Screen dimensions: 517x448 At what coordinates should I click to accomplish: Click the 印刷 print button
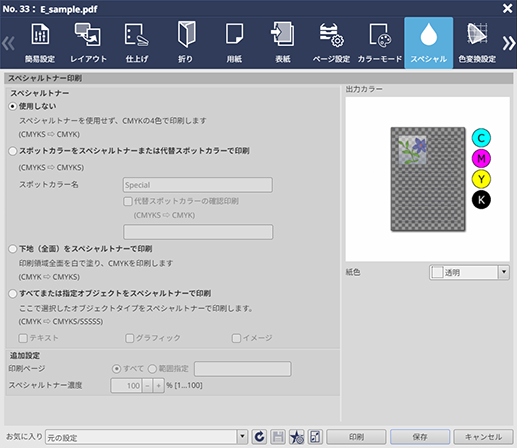coord(356,437)
